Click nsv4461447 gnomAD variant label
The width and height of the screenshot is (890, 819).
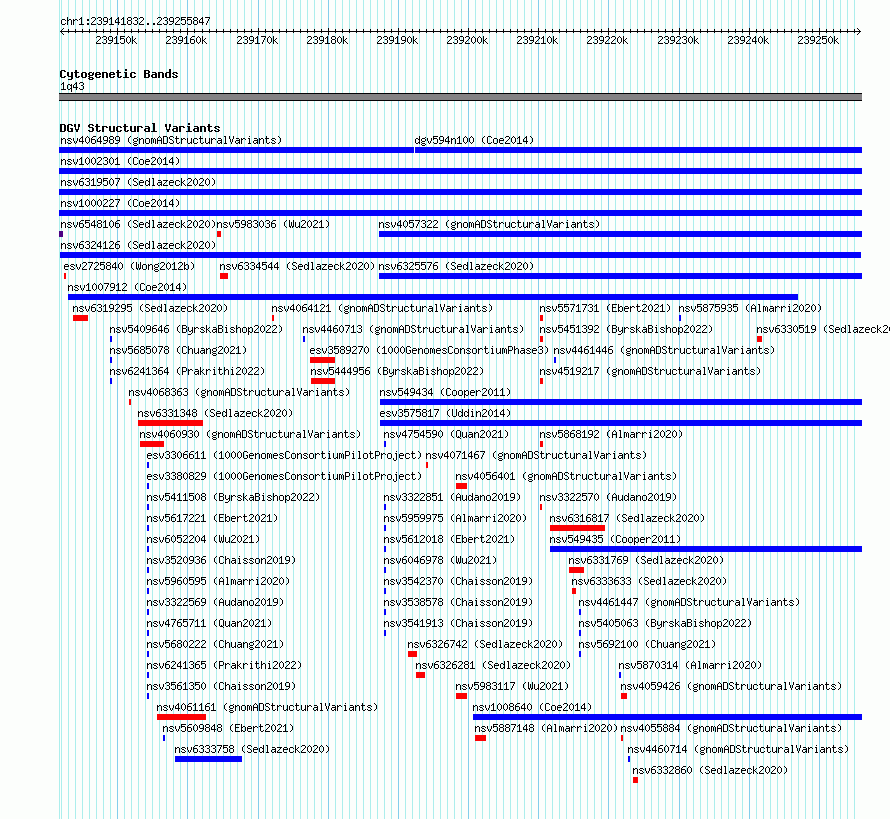[689, 602]
